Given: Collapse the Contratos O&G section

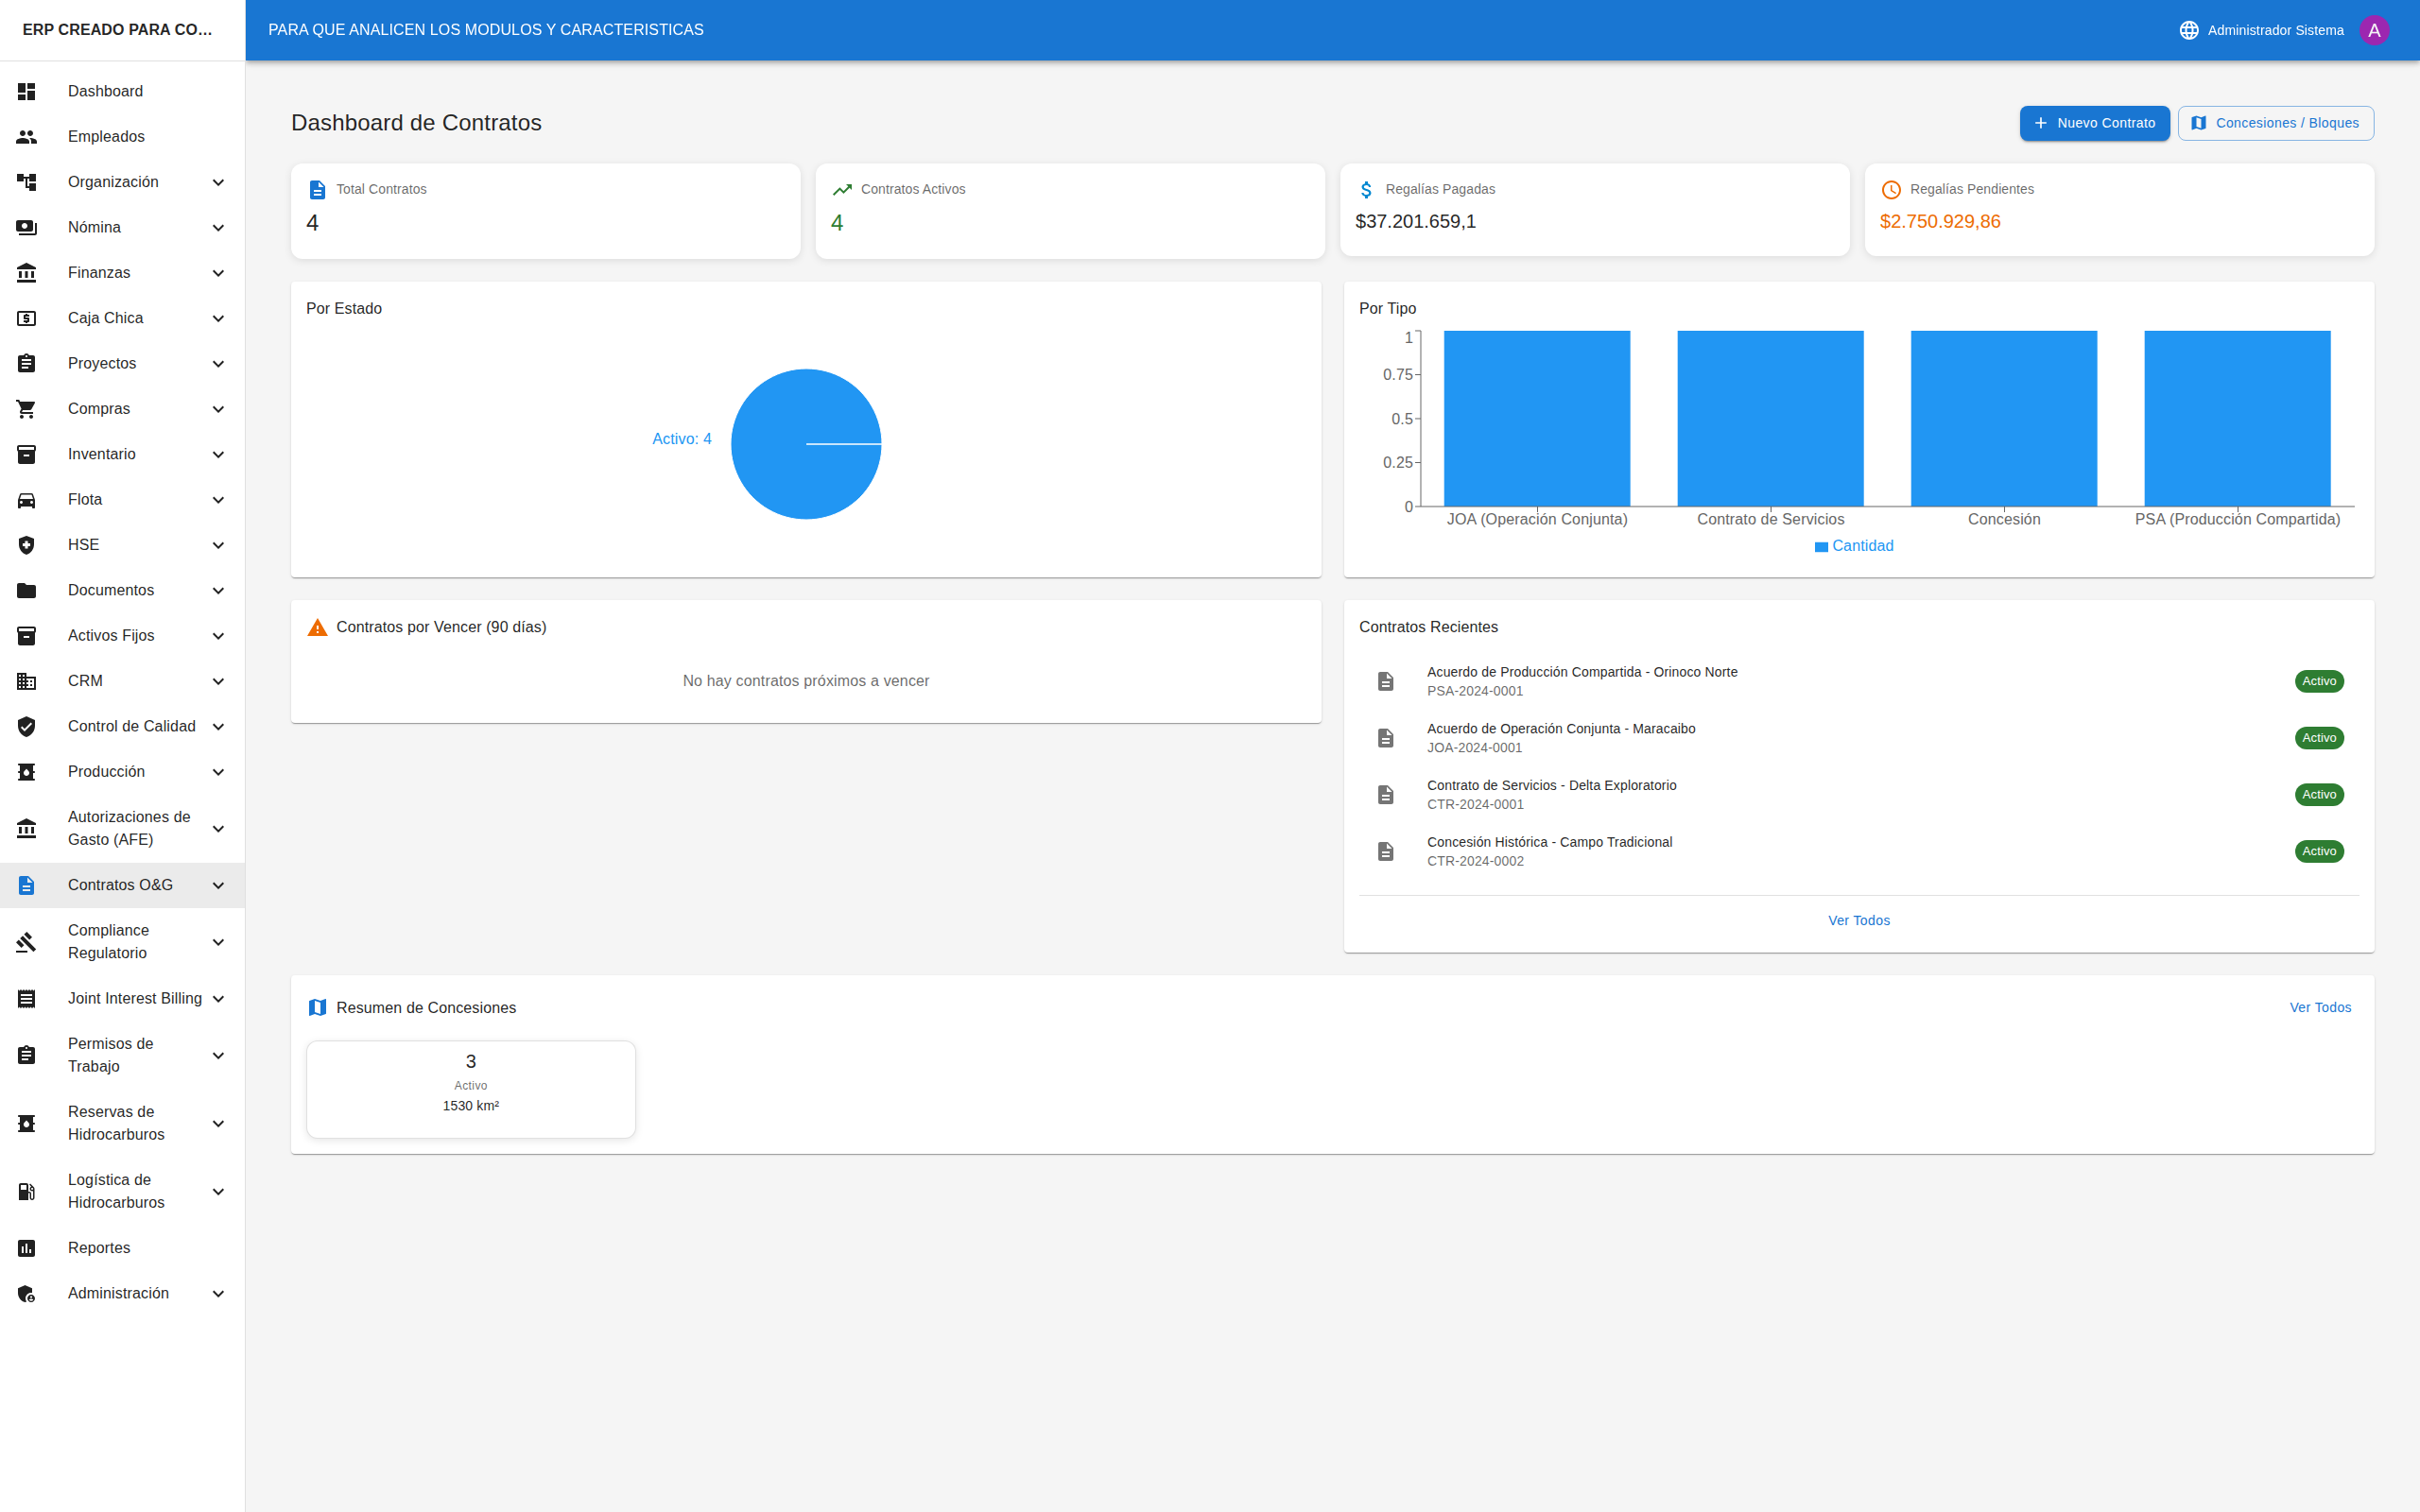Looking at the screenshot, I should (120, 885).
